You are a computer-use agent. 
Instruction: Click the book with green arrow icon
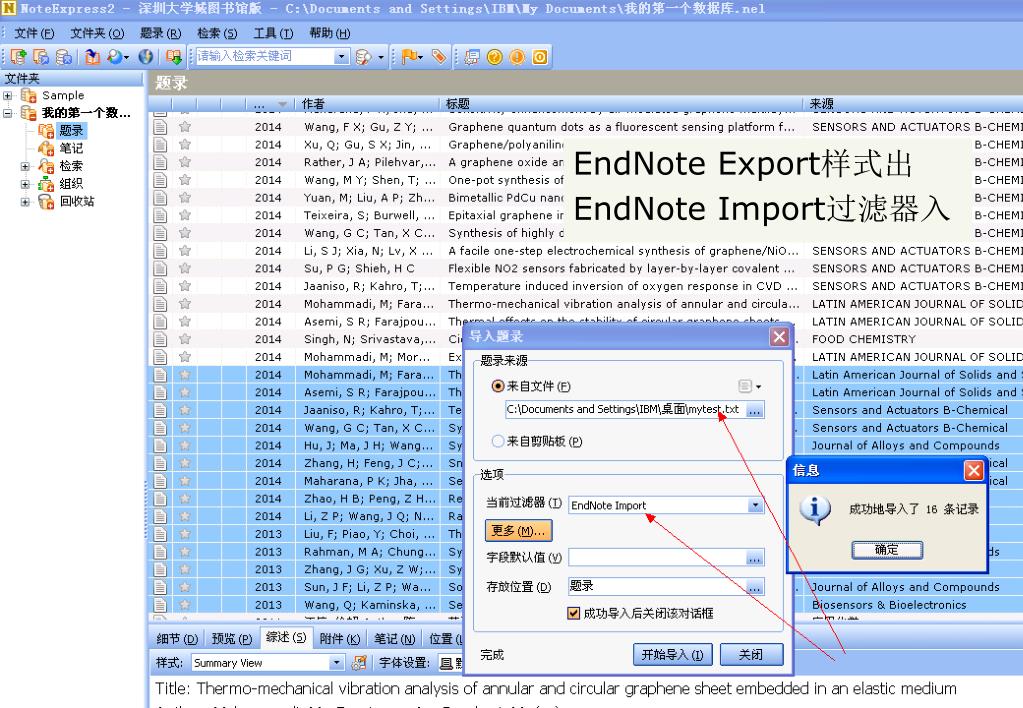click(x=174, y=57)
